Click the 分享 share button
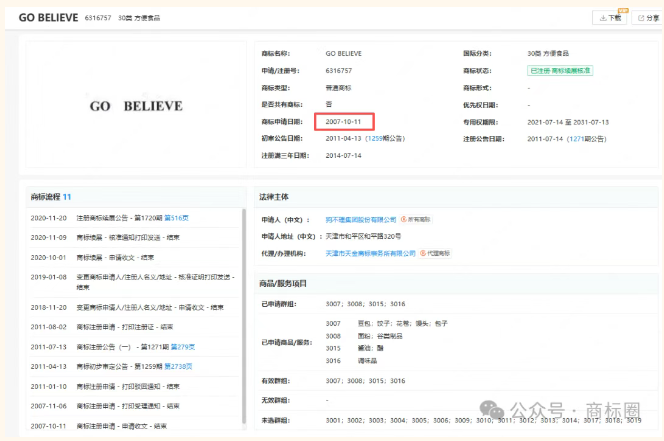 tap(644, 17)
